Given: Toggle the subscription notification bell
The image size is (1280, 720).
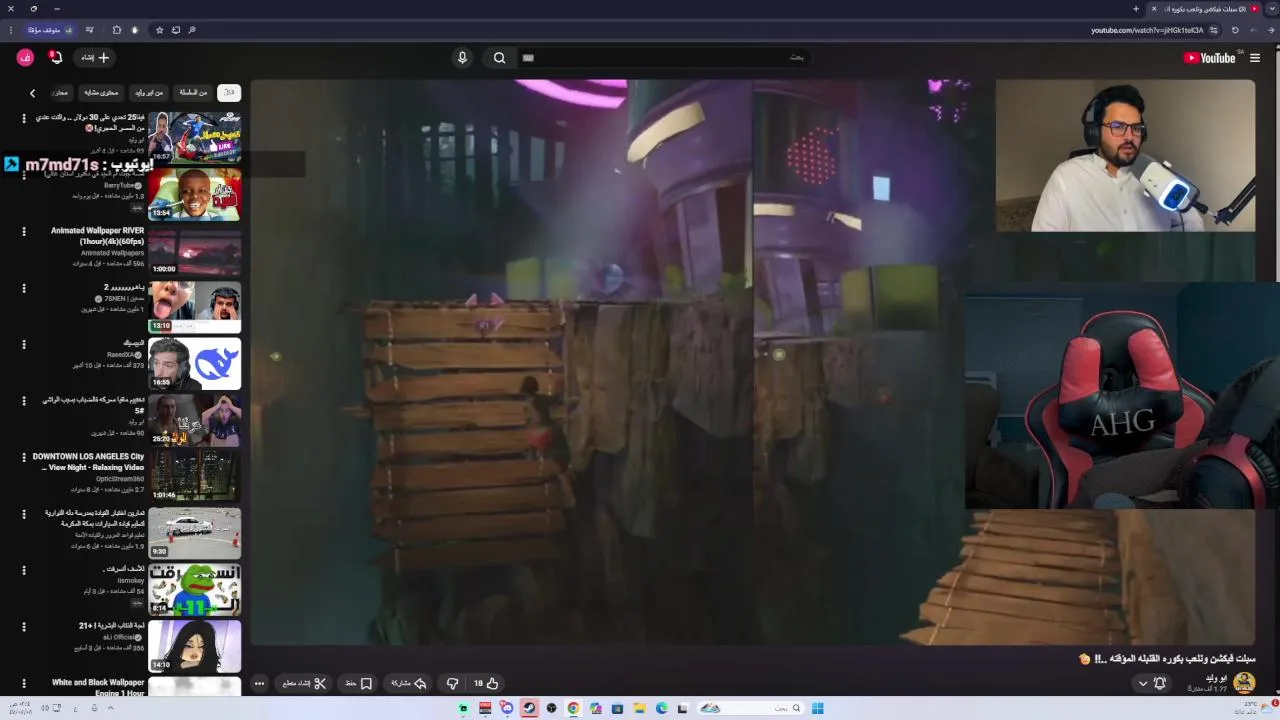Looking at the screenshot, I should 1160,683.
